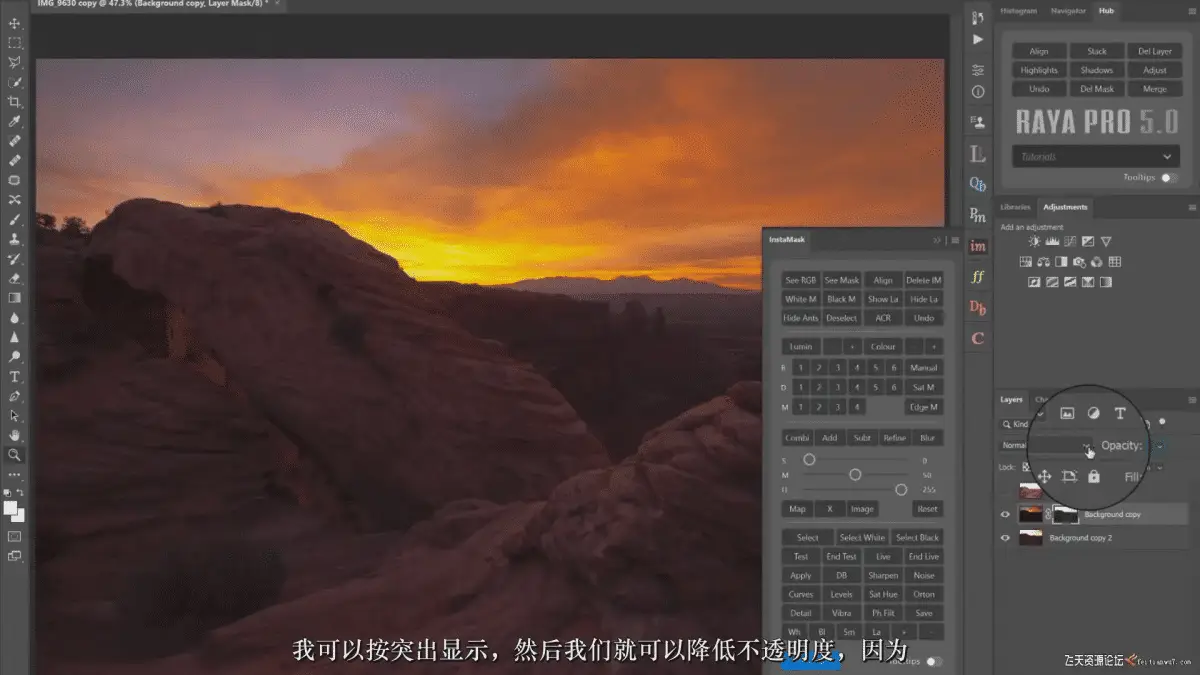Toggle Tooltips switch in InstaMask panel
Image resolution: width=1200 pixels, height=675 pixels.
(x=934, y=661)
